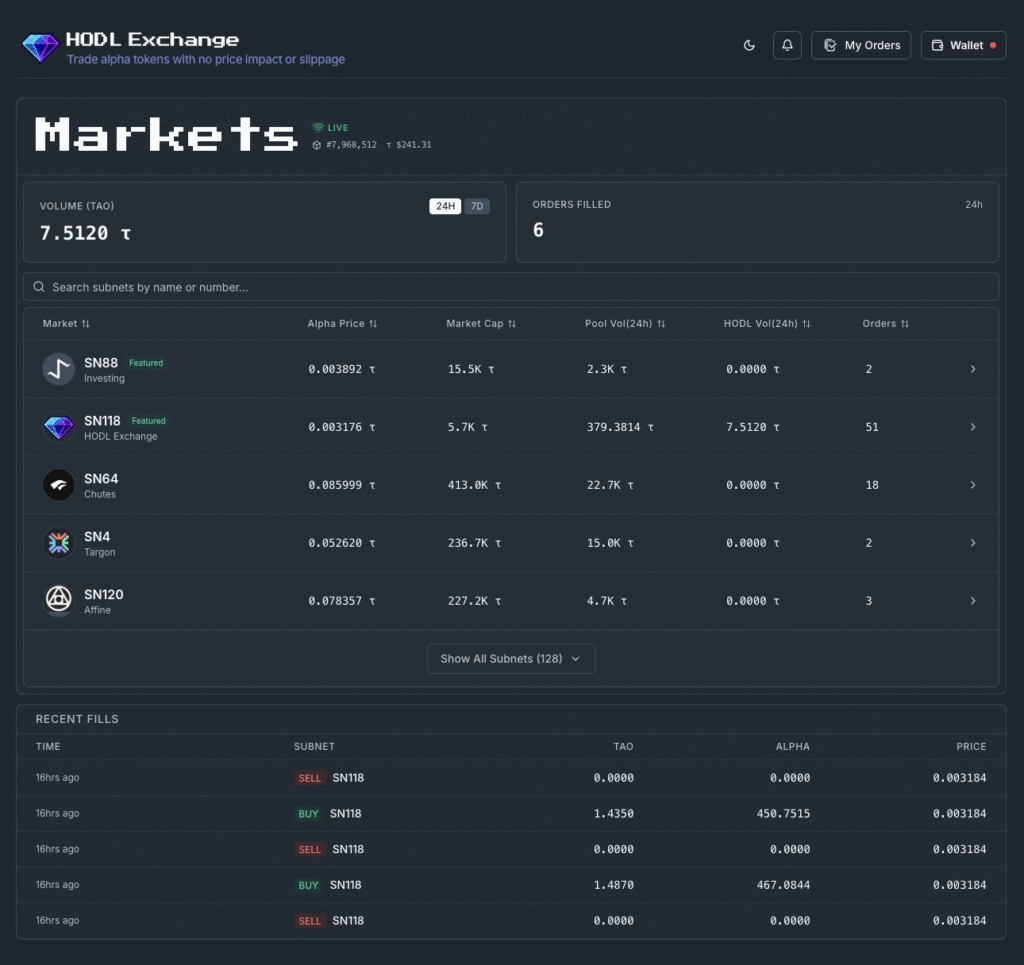The width and height of the screenshot is (1024, 965).
Task: Click the search magnifier icon
Action: pyautogui.click(x=39, y=287)
